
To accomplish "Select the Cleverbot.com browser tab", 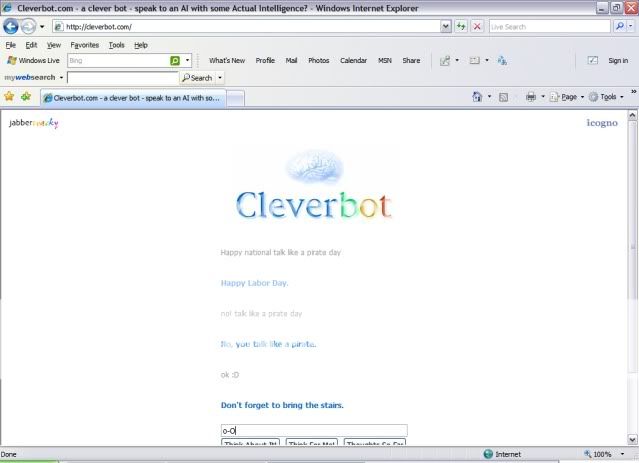I will coord(135,98).
